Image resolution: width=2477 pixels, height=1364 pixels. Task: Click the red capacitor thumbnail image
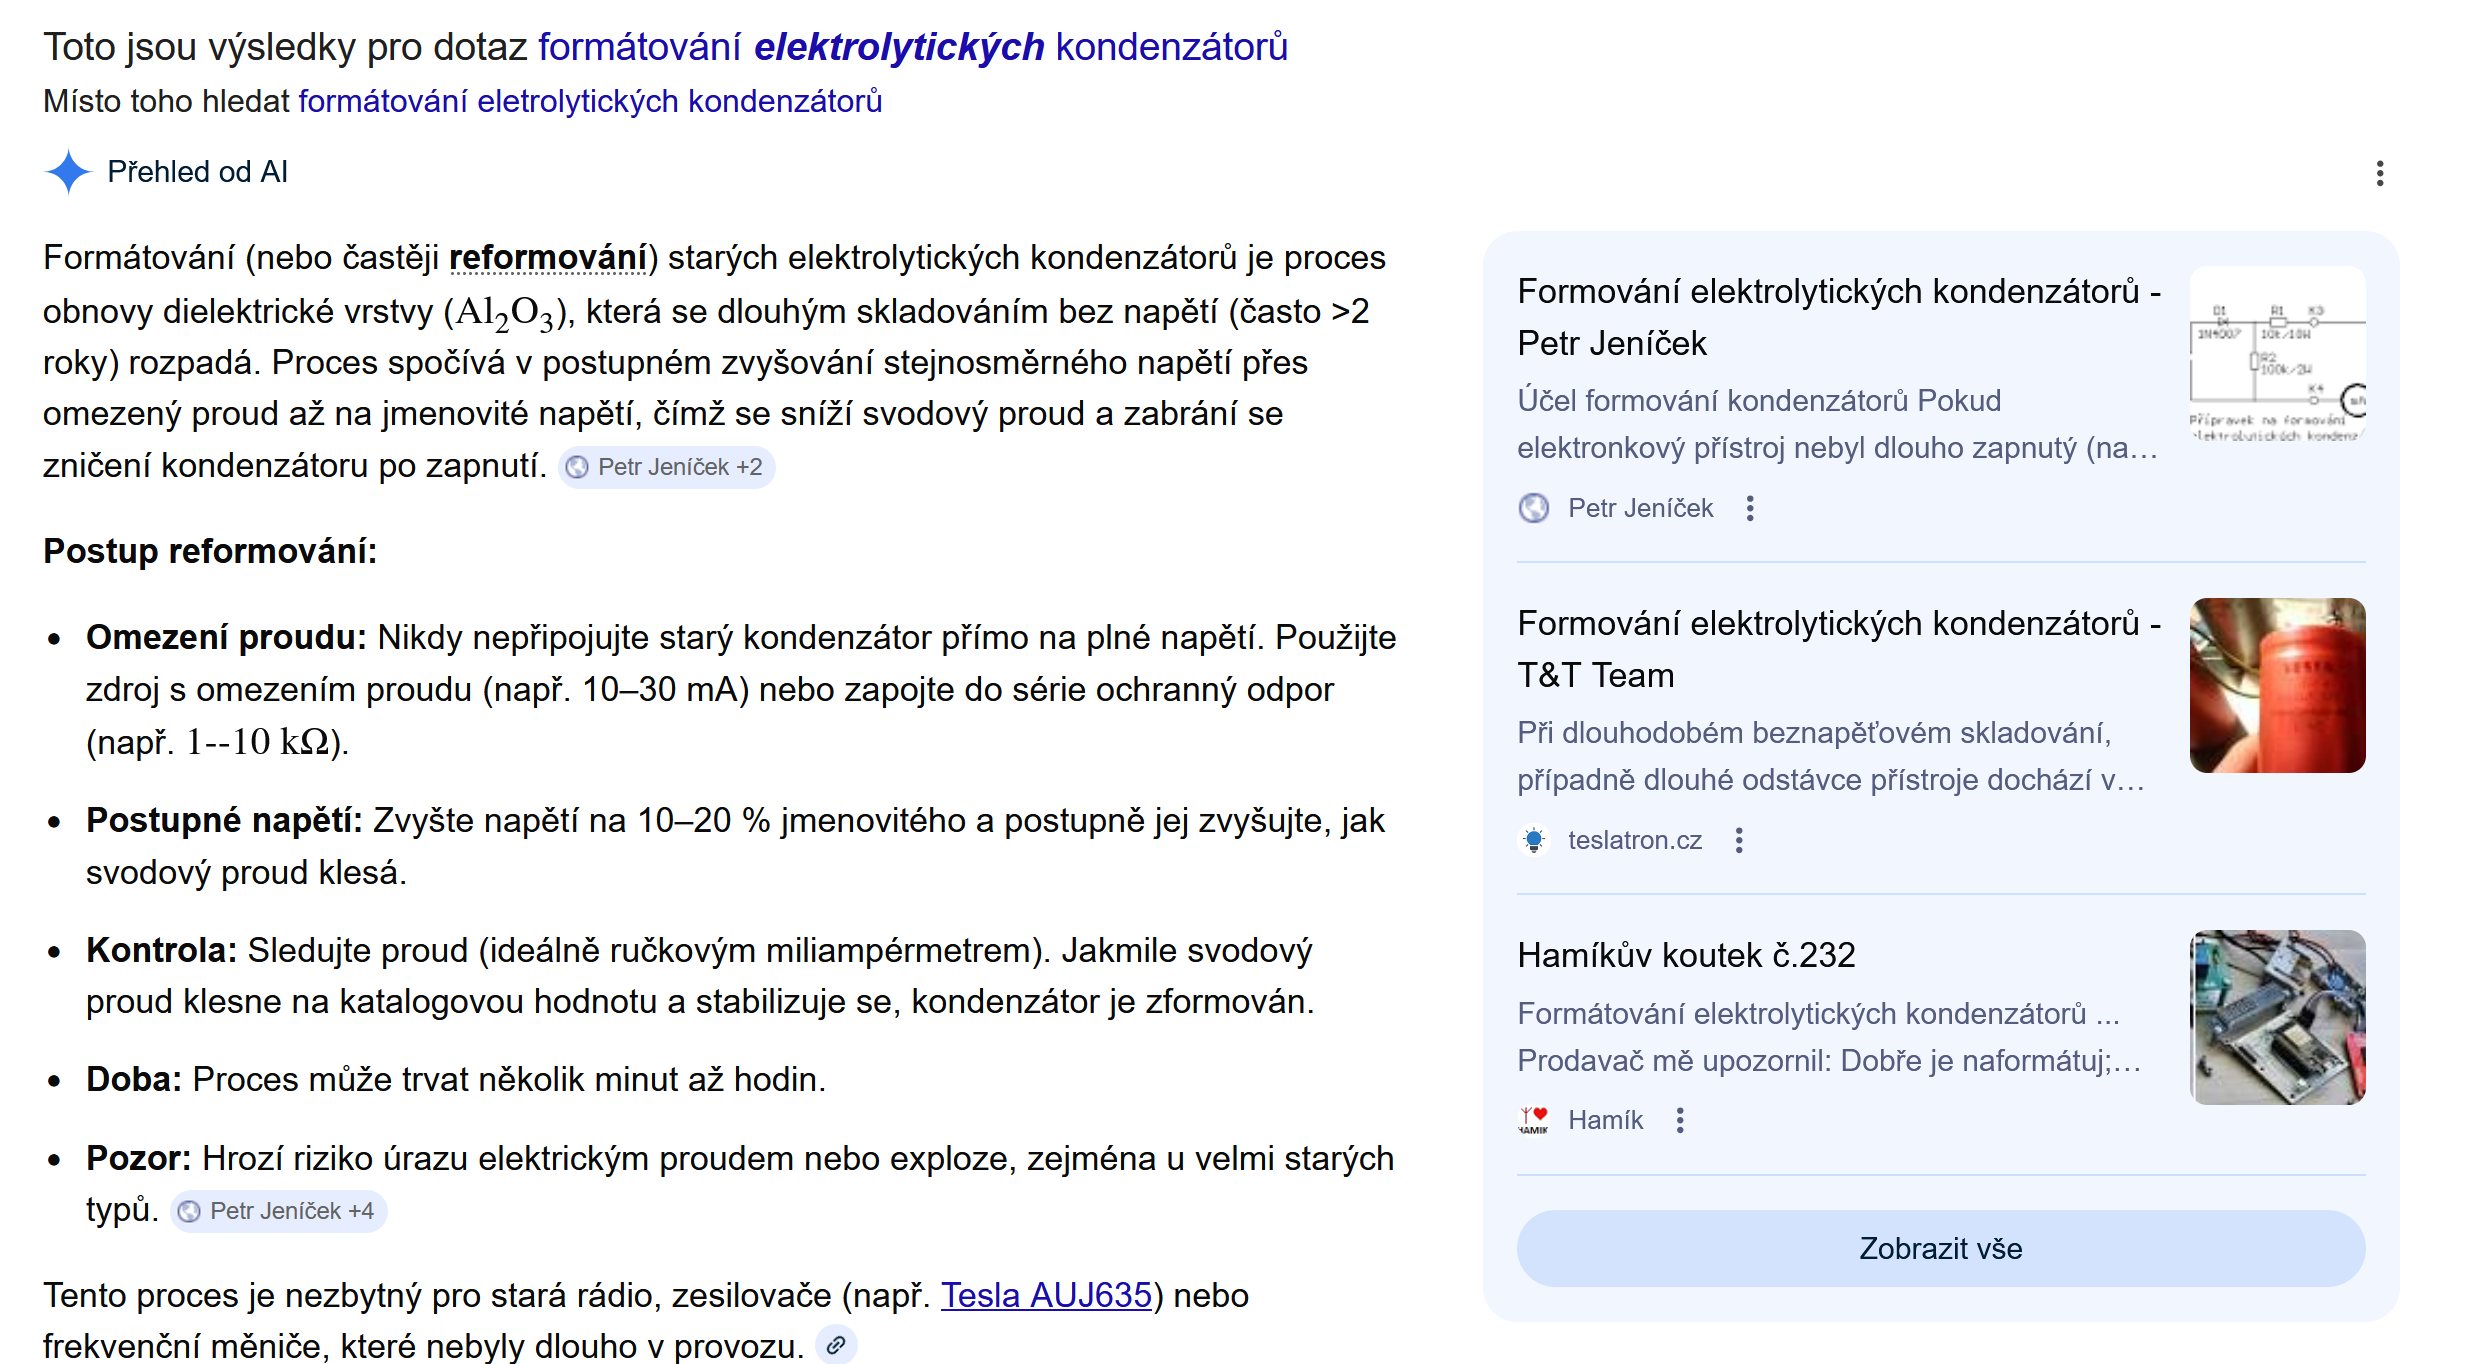2276,685
